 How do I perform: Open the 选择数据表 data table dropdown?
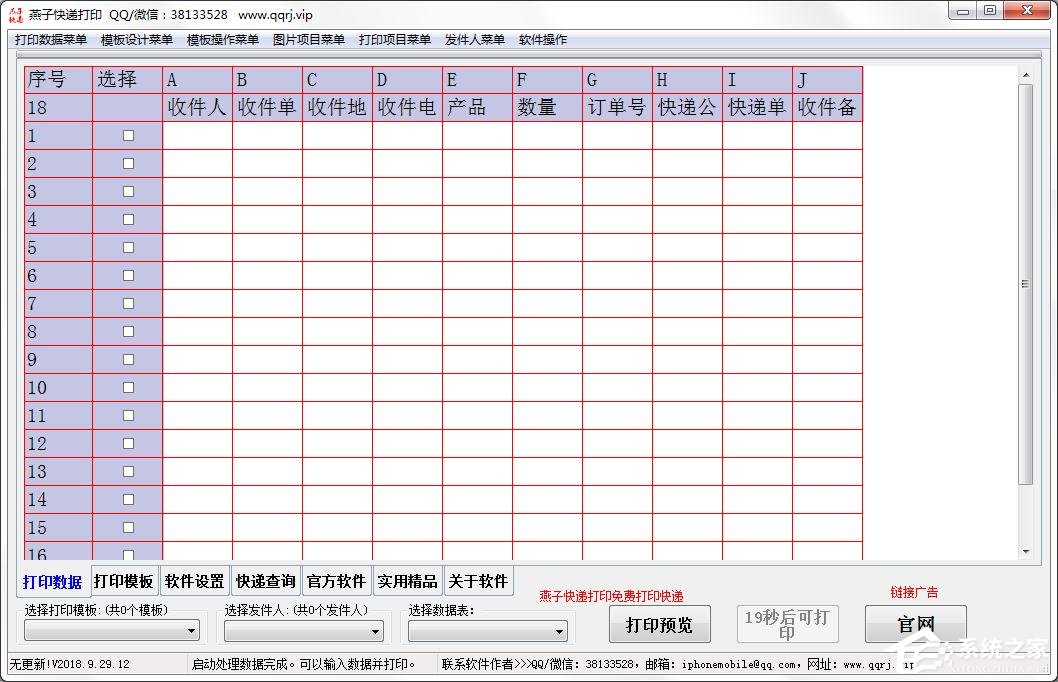pos(487,631)
